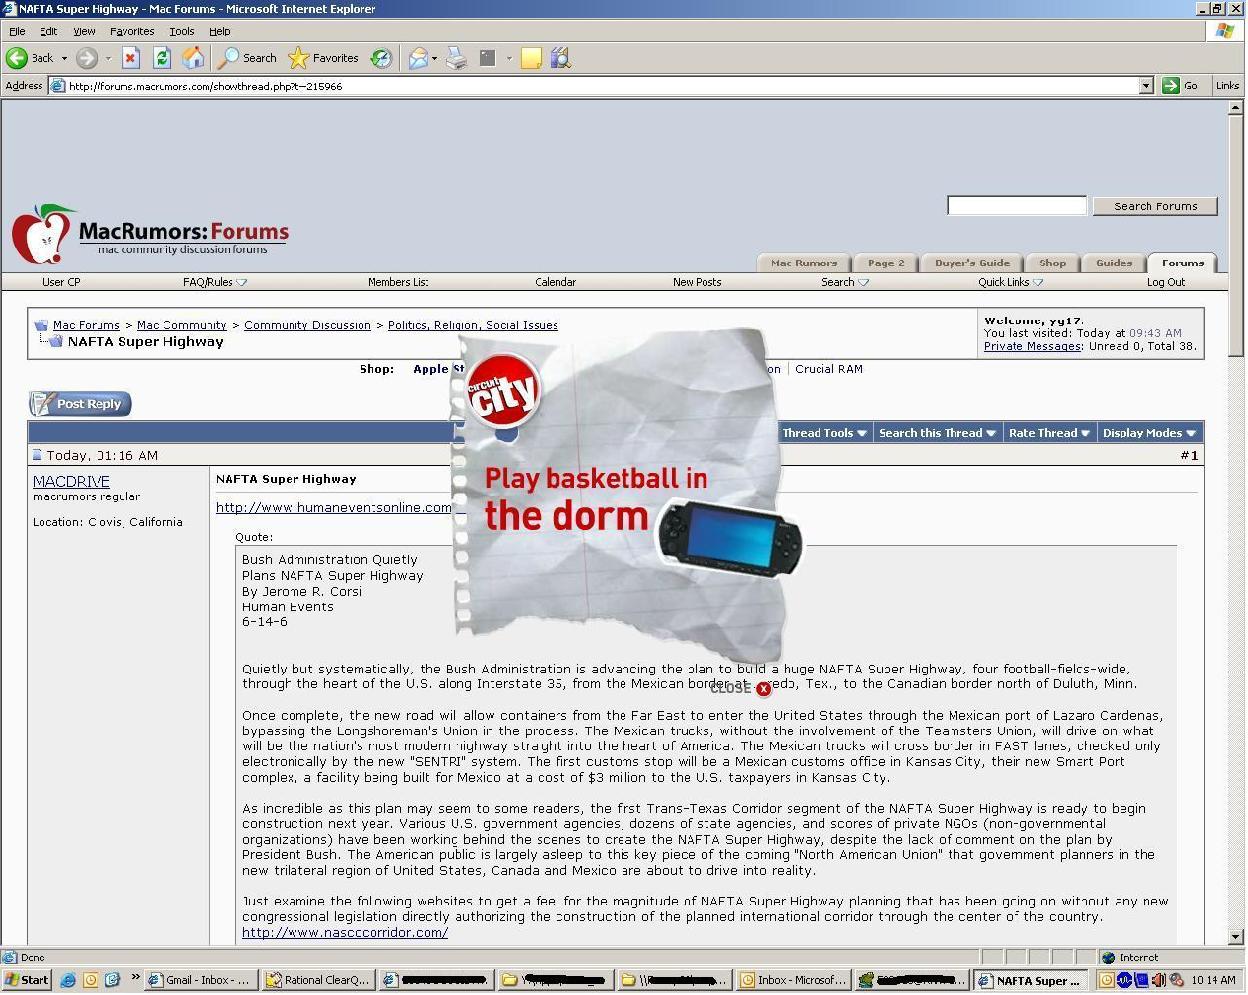This screenshot has height=995, width=1248.
Task: Open the View menu
Action: (84, 31)
